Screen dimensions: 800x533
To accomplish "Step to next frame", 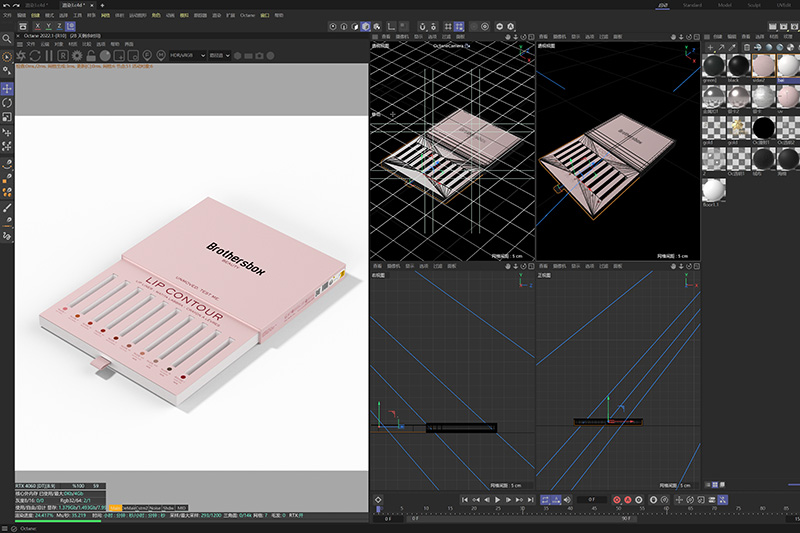I will tap(508, 500).
